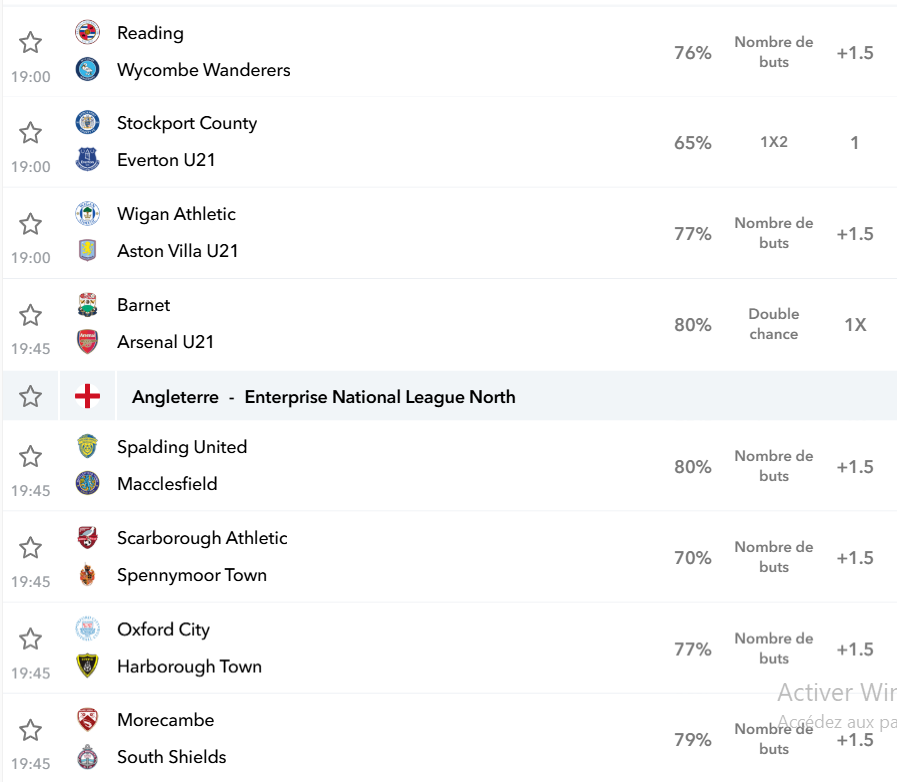
Task: Click the 80% probability for Spalding United
Action: pos(692,467)
